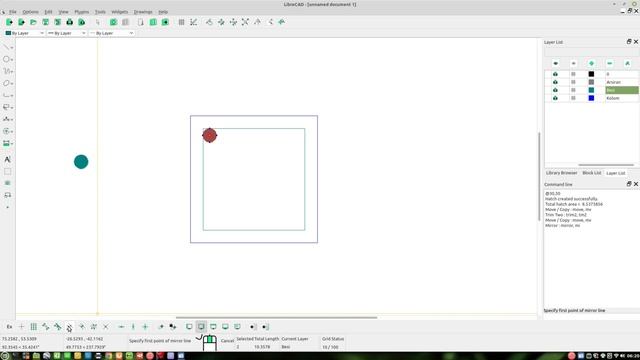Click the Open file toolbar icon
This screenshot has height=360, width=640.
[33, 22]
